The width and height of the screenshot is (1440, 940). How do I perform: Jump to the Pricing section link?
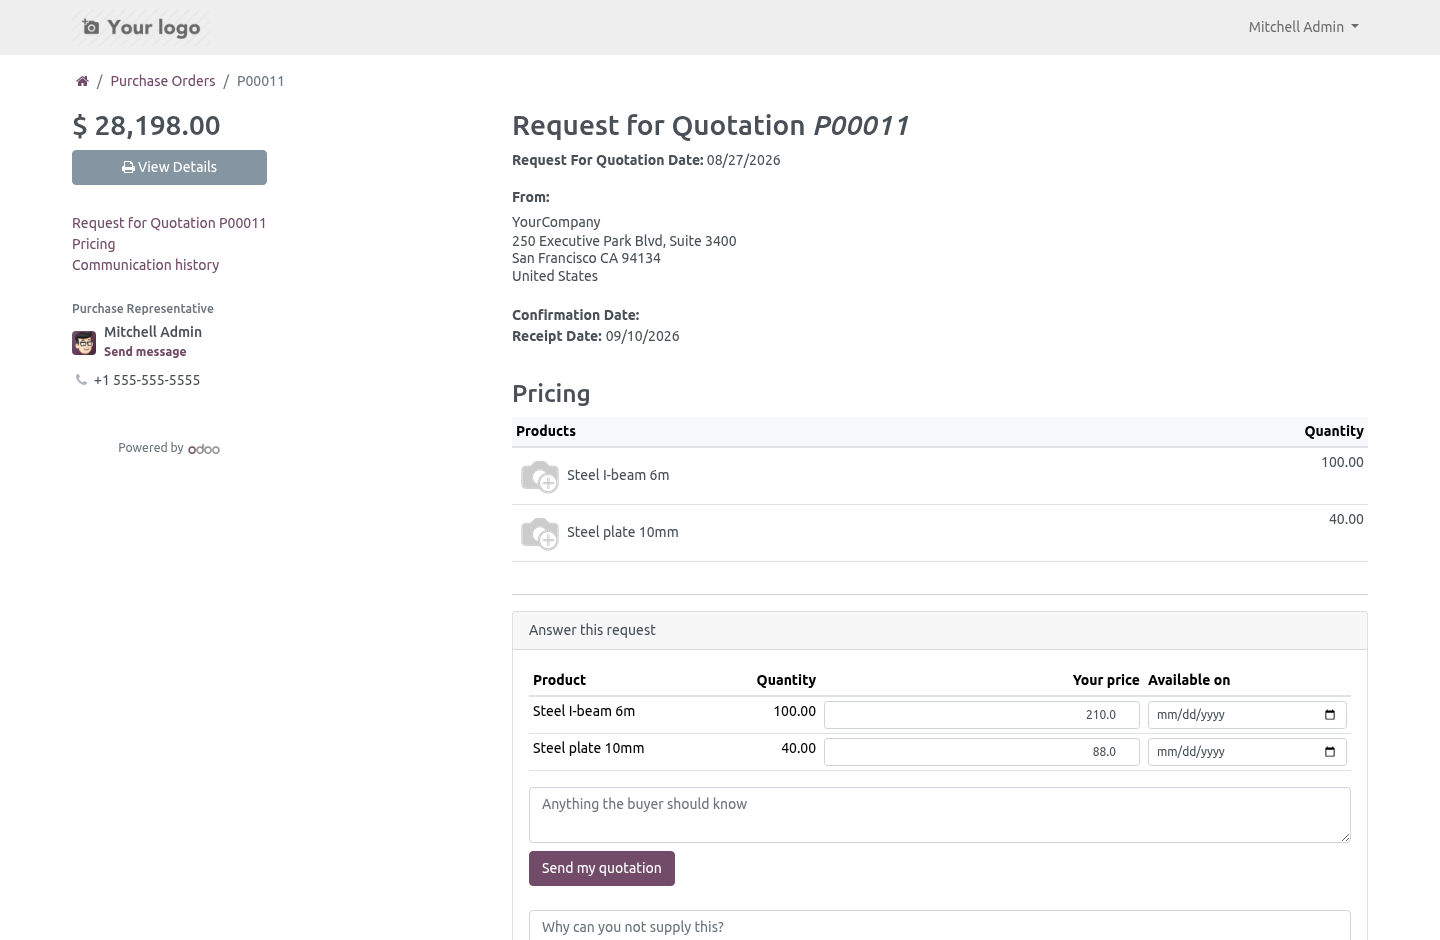click(94, 244)
